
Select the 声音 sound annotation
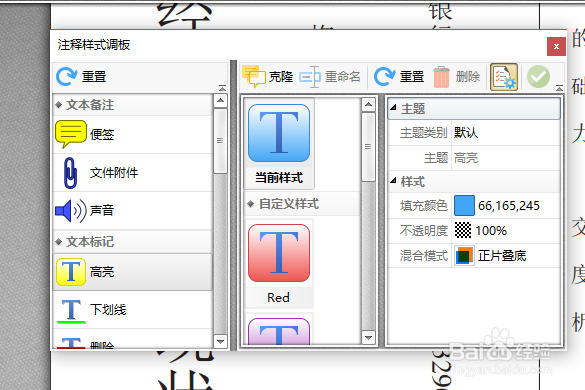pyautogui.click(x=133, y=210)
